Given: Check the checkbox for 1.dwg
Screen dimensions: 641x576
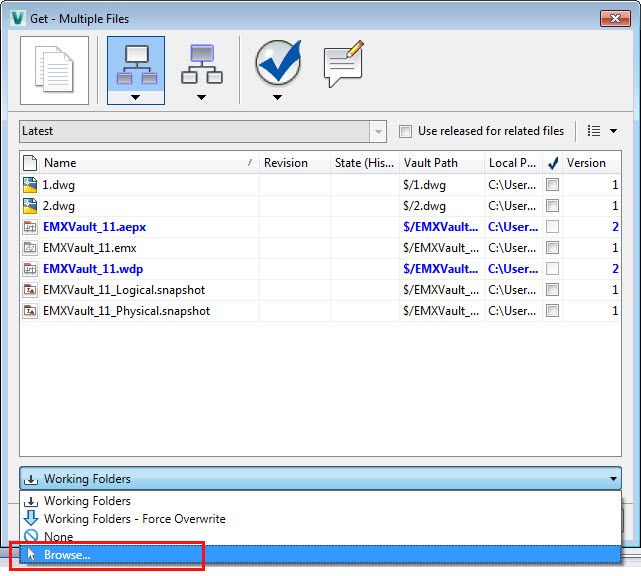Looking at the screenshot, I should (x=552, y=184).
